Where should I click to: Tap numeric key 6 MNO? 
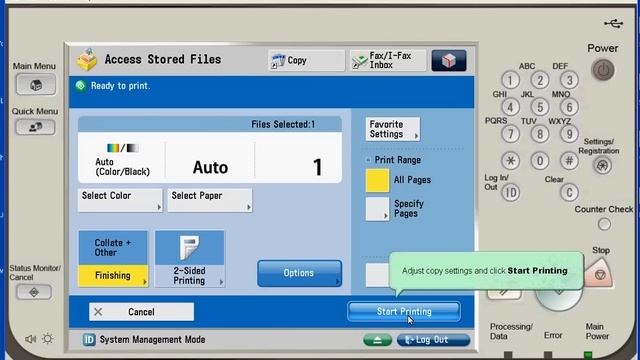click(569, 107)
